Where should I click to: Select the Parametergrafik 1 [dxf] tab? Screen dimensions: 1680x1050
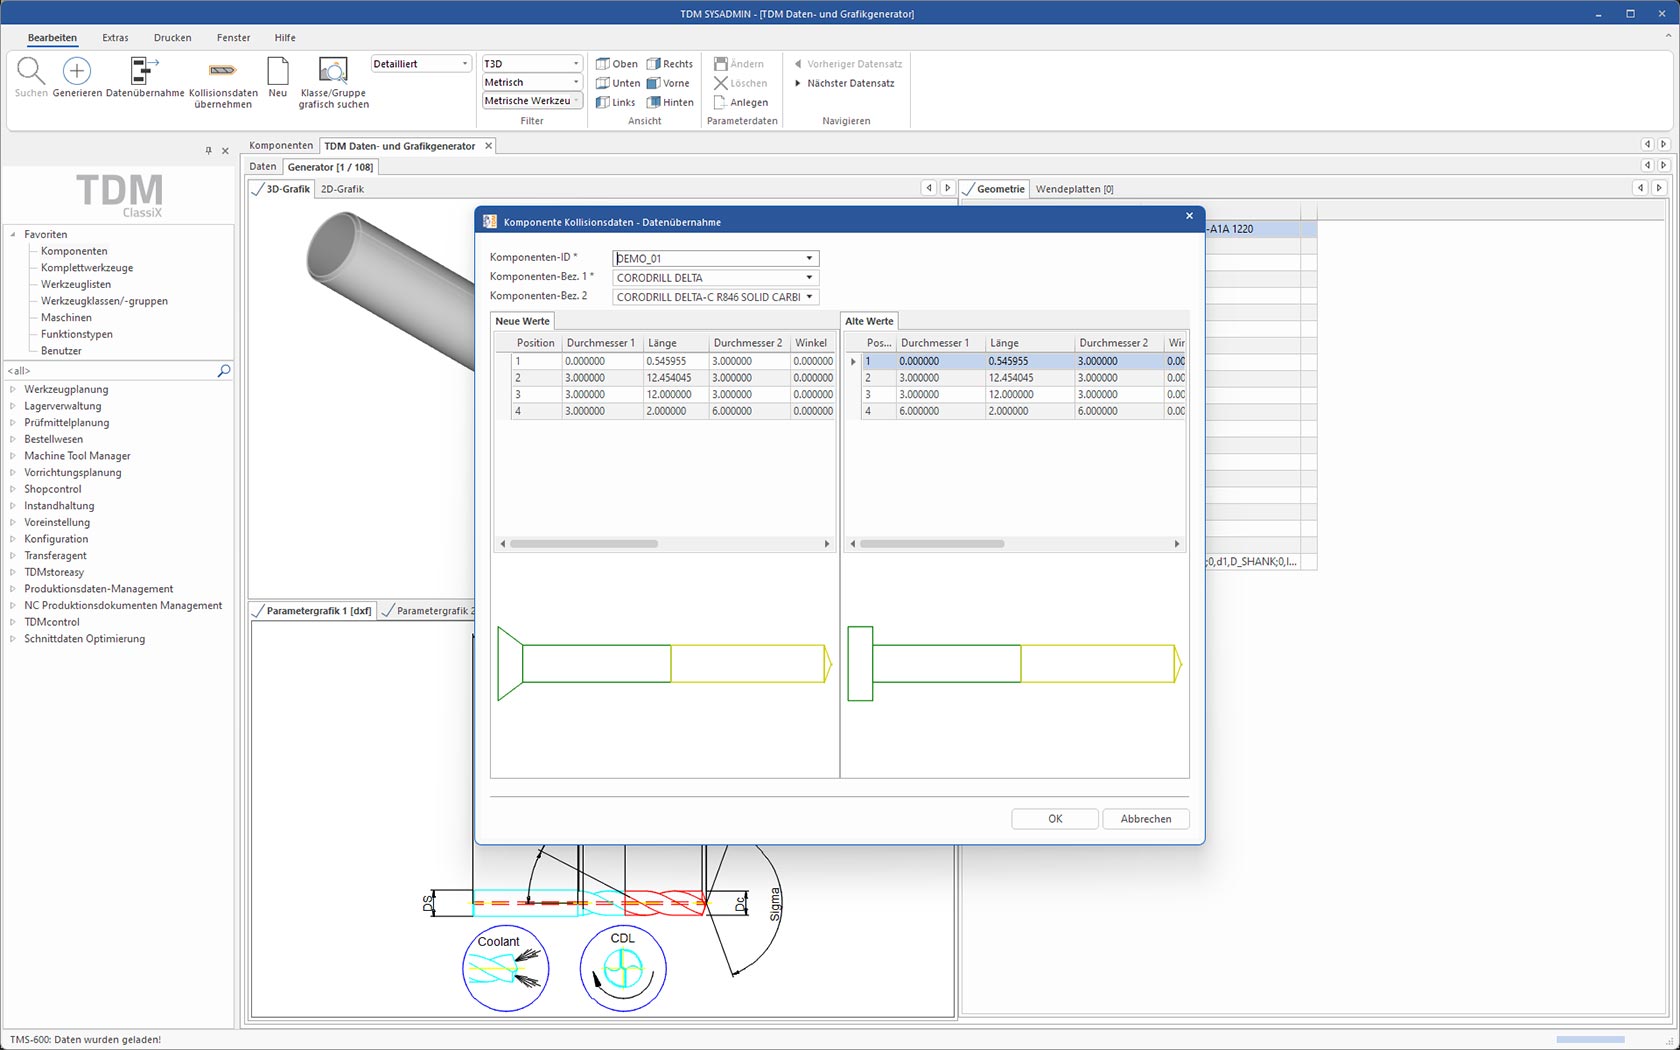[313, 611]
